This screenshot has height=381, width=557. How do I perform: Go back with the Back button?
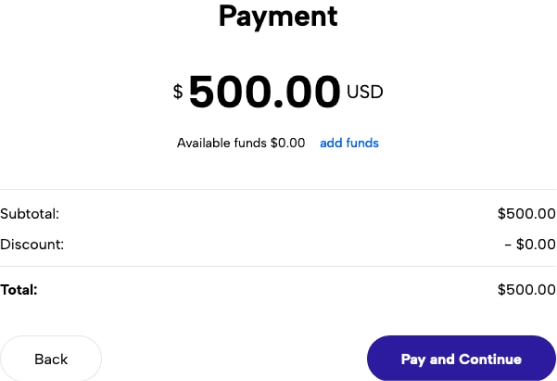51,359
